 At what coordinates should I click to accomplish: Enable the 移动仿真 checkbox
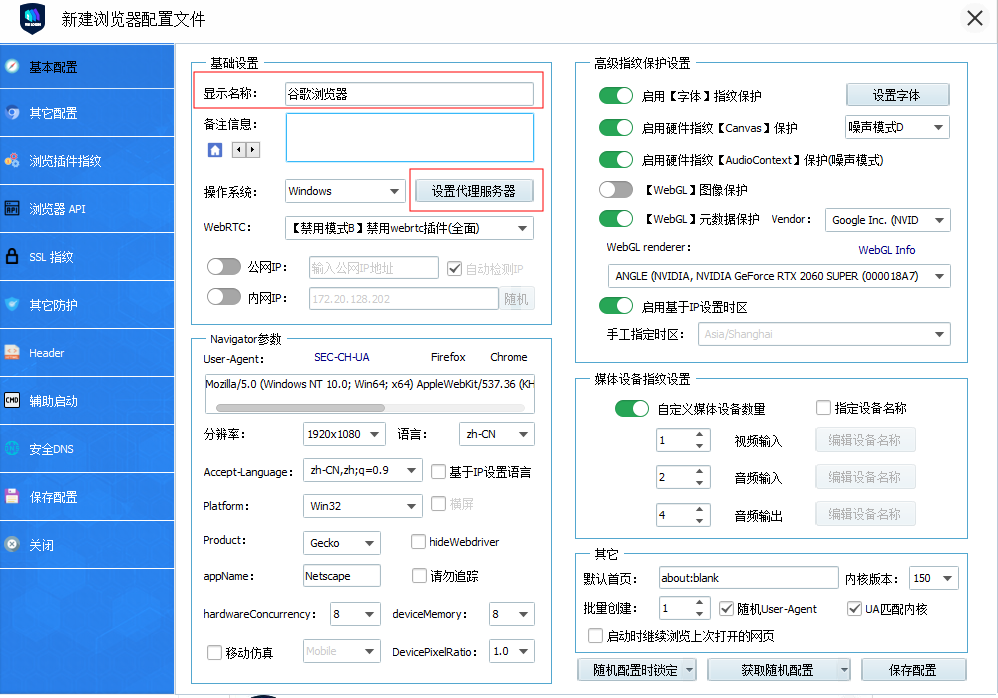(214, 653)
